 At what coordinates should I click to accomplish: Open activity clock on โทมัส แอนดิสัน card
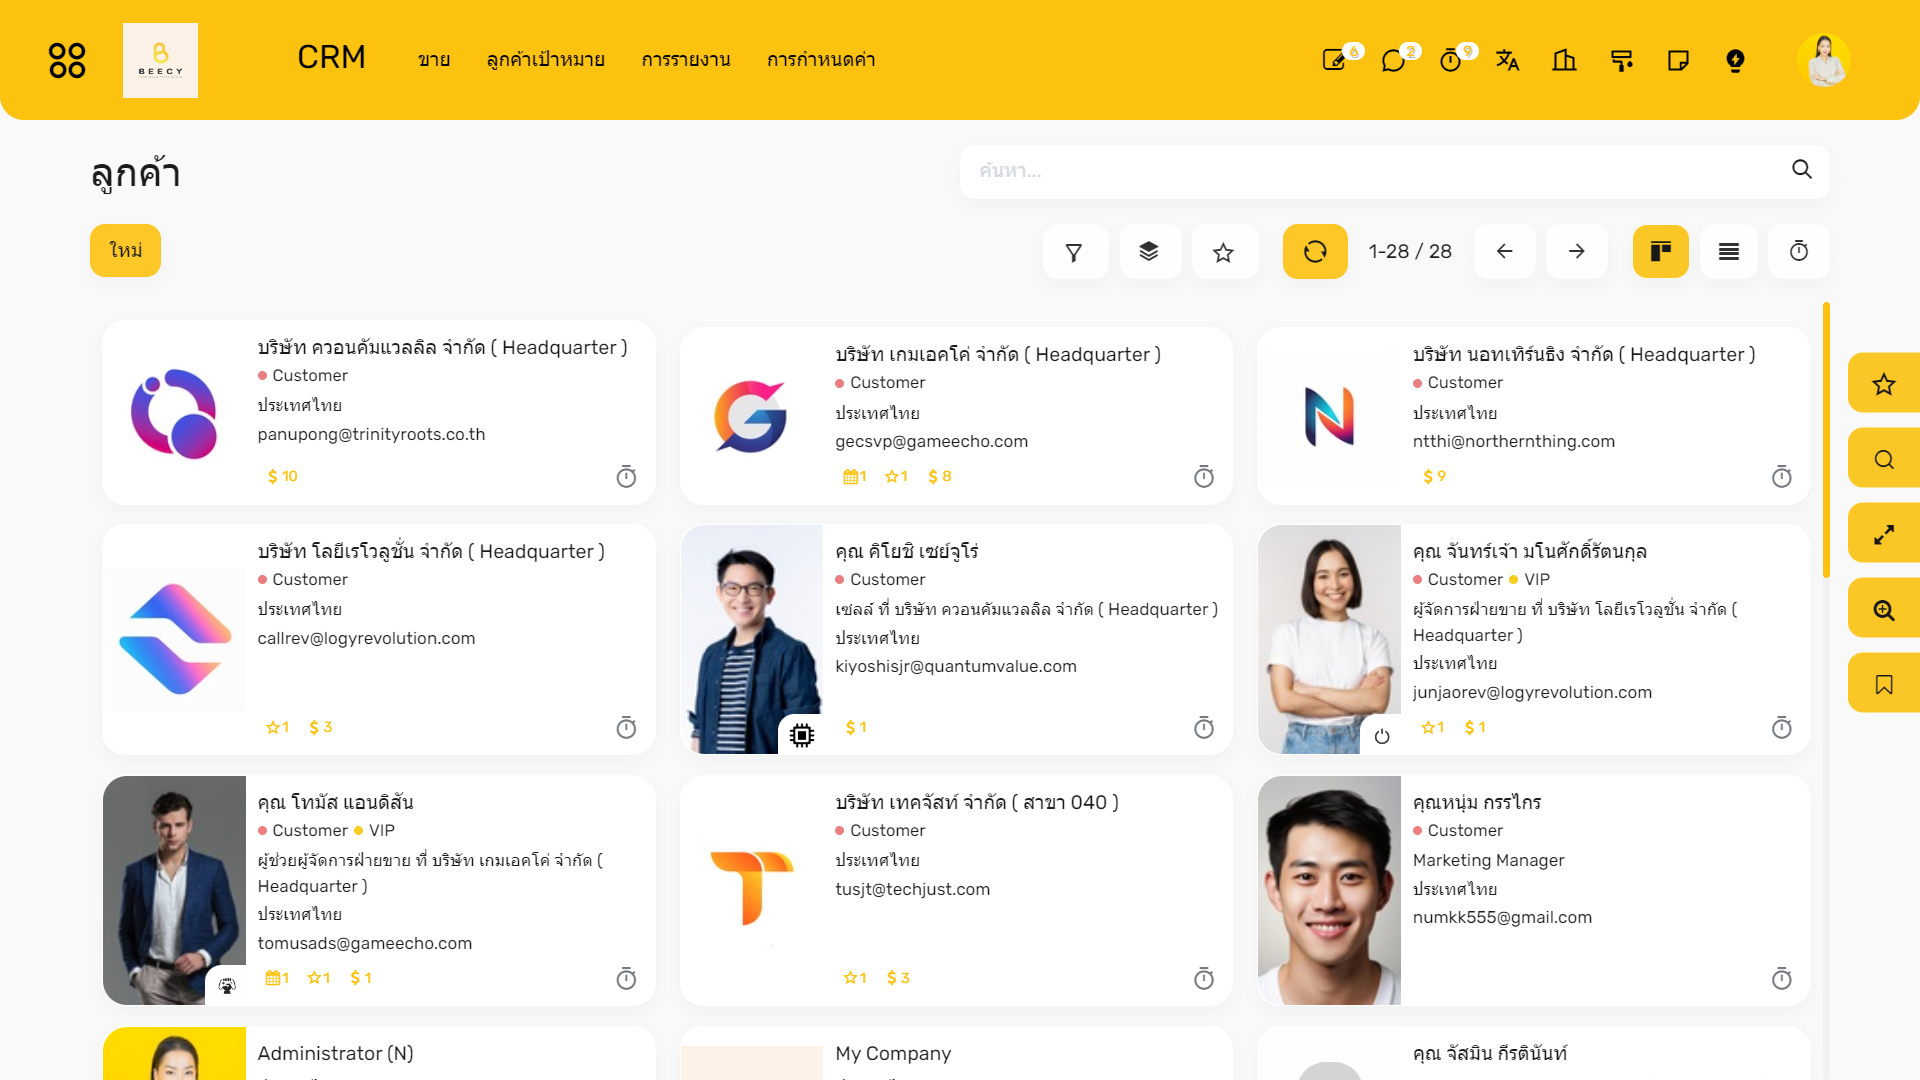click(626, 979)
